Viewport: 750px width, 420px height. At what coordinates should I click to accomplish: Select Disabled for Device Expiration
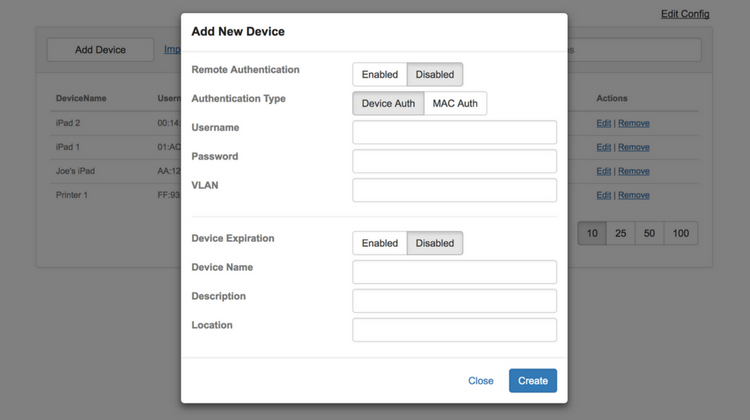[435, 243]
